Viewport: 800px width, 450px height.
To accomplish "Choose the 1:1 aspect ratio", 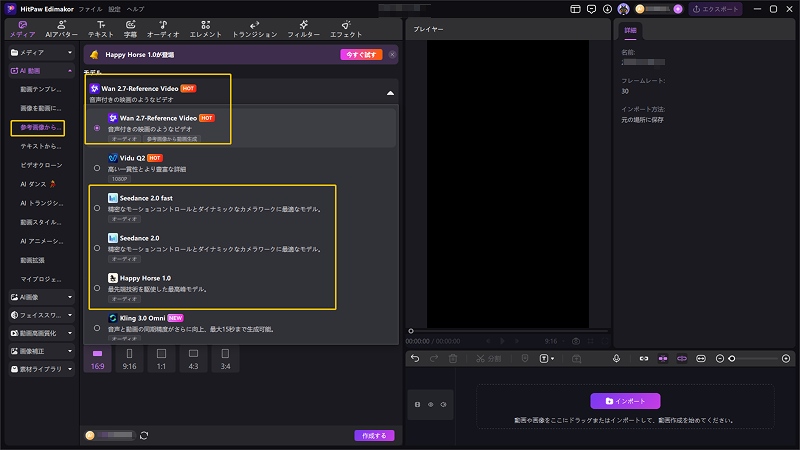I will (x=161, y=359).
